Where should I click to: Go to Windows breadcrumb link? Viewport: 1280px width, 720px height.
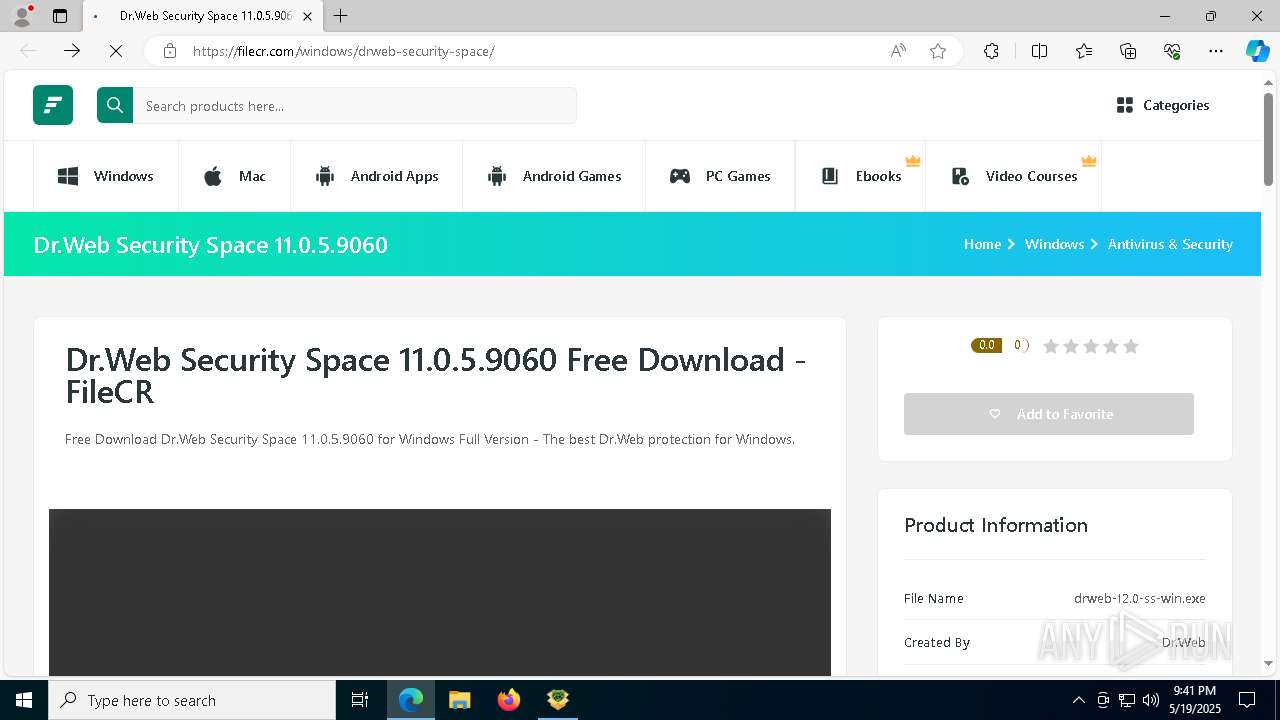(x=1054, y=244)
